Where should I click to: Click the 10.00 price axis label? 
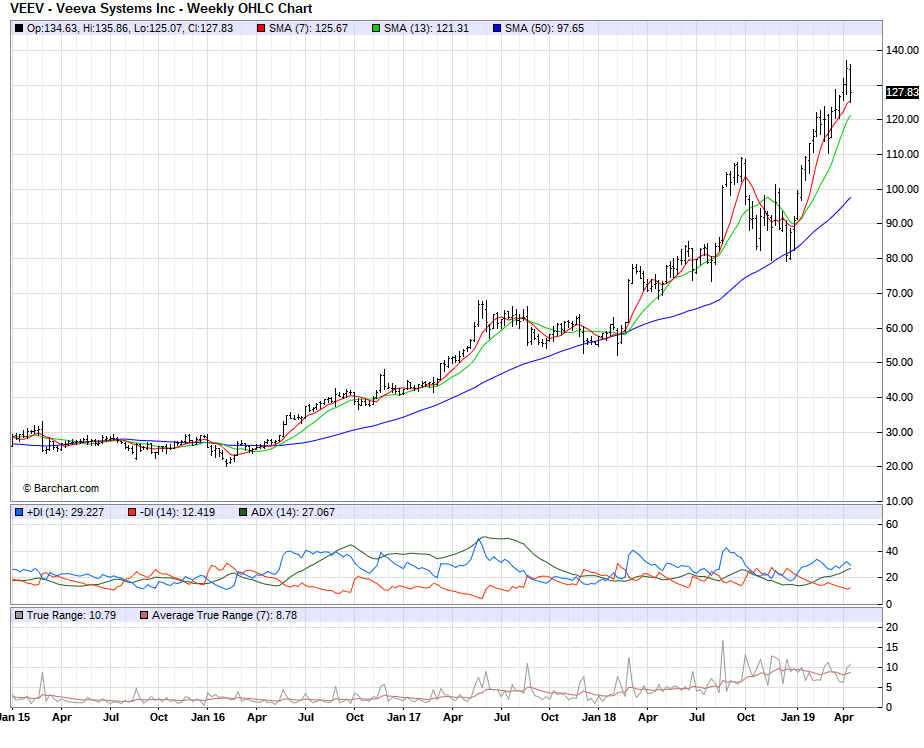click(899, 501)
